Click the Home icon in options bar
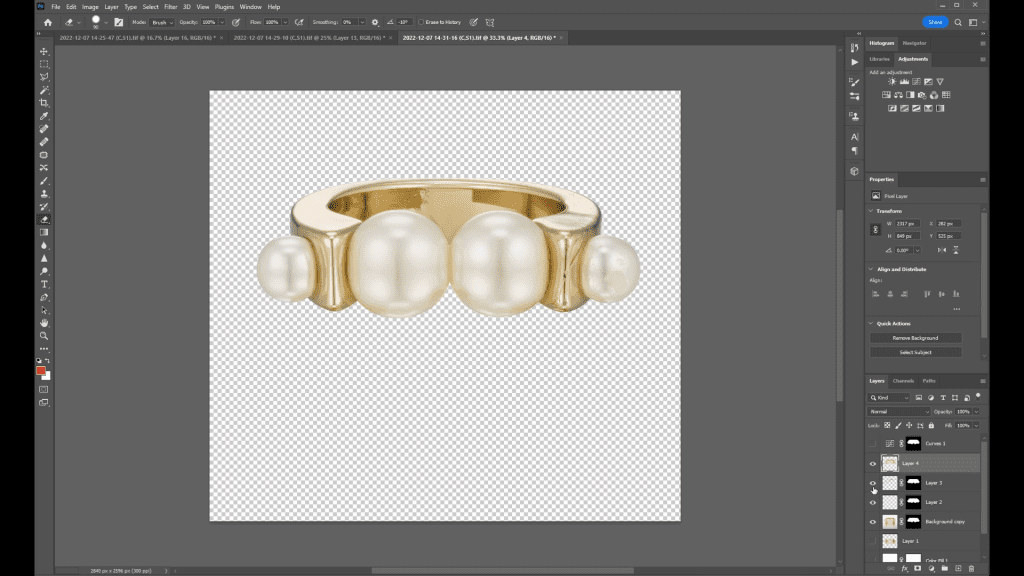1024x576 pixels. point(48,22)
